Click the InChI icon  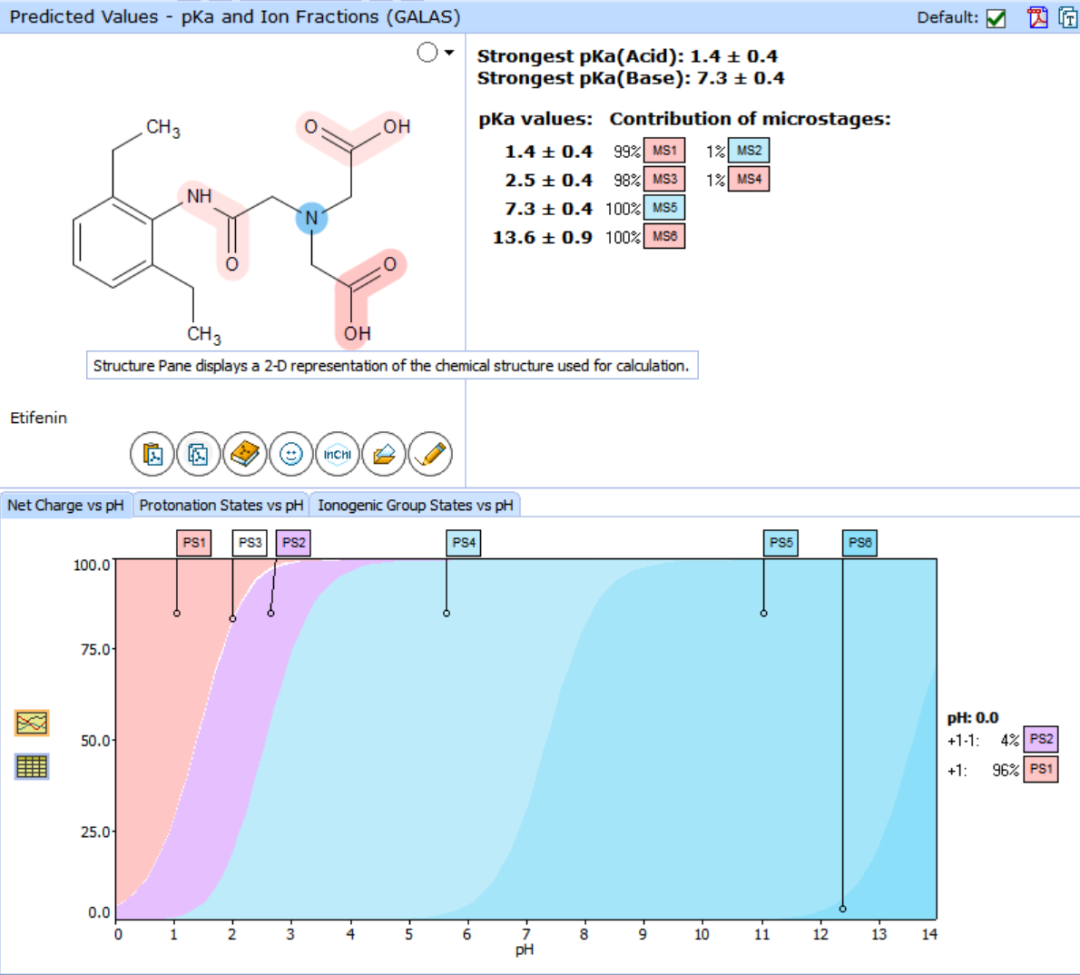pyautogui.click(x=338, y=454)
